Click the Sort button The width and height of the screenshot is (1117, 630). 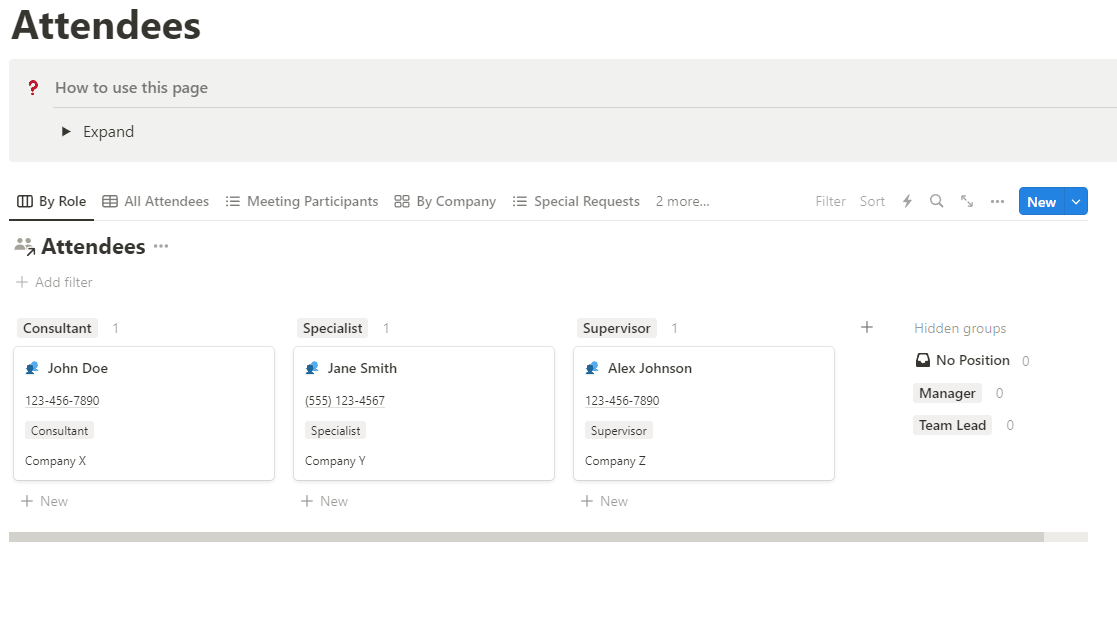click(872, 201)
